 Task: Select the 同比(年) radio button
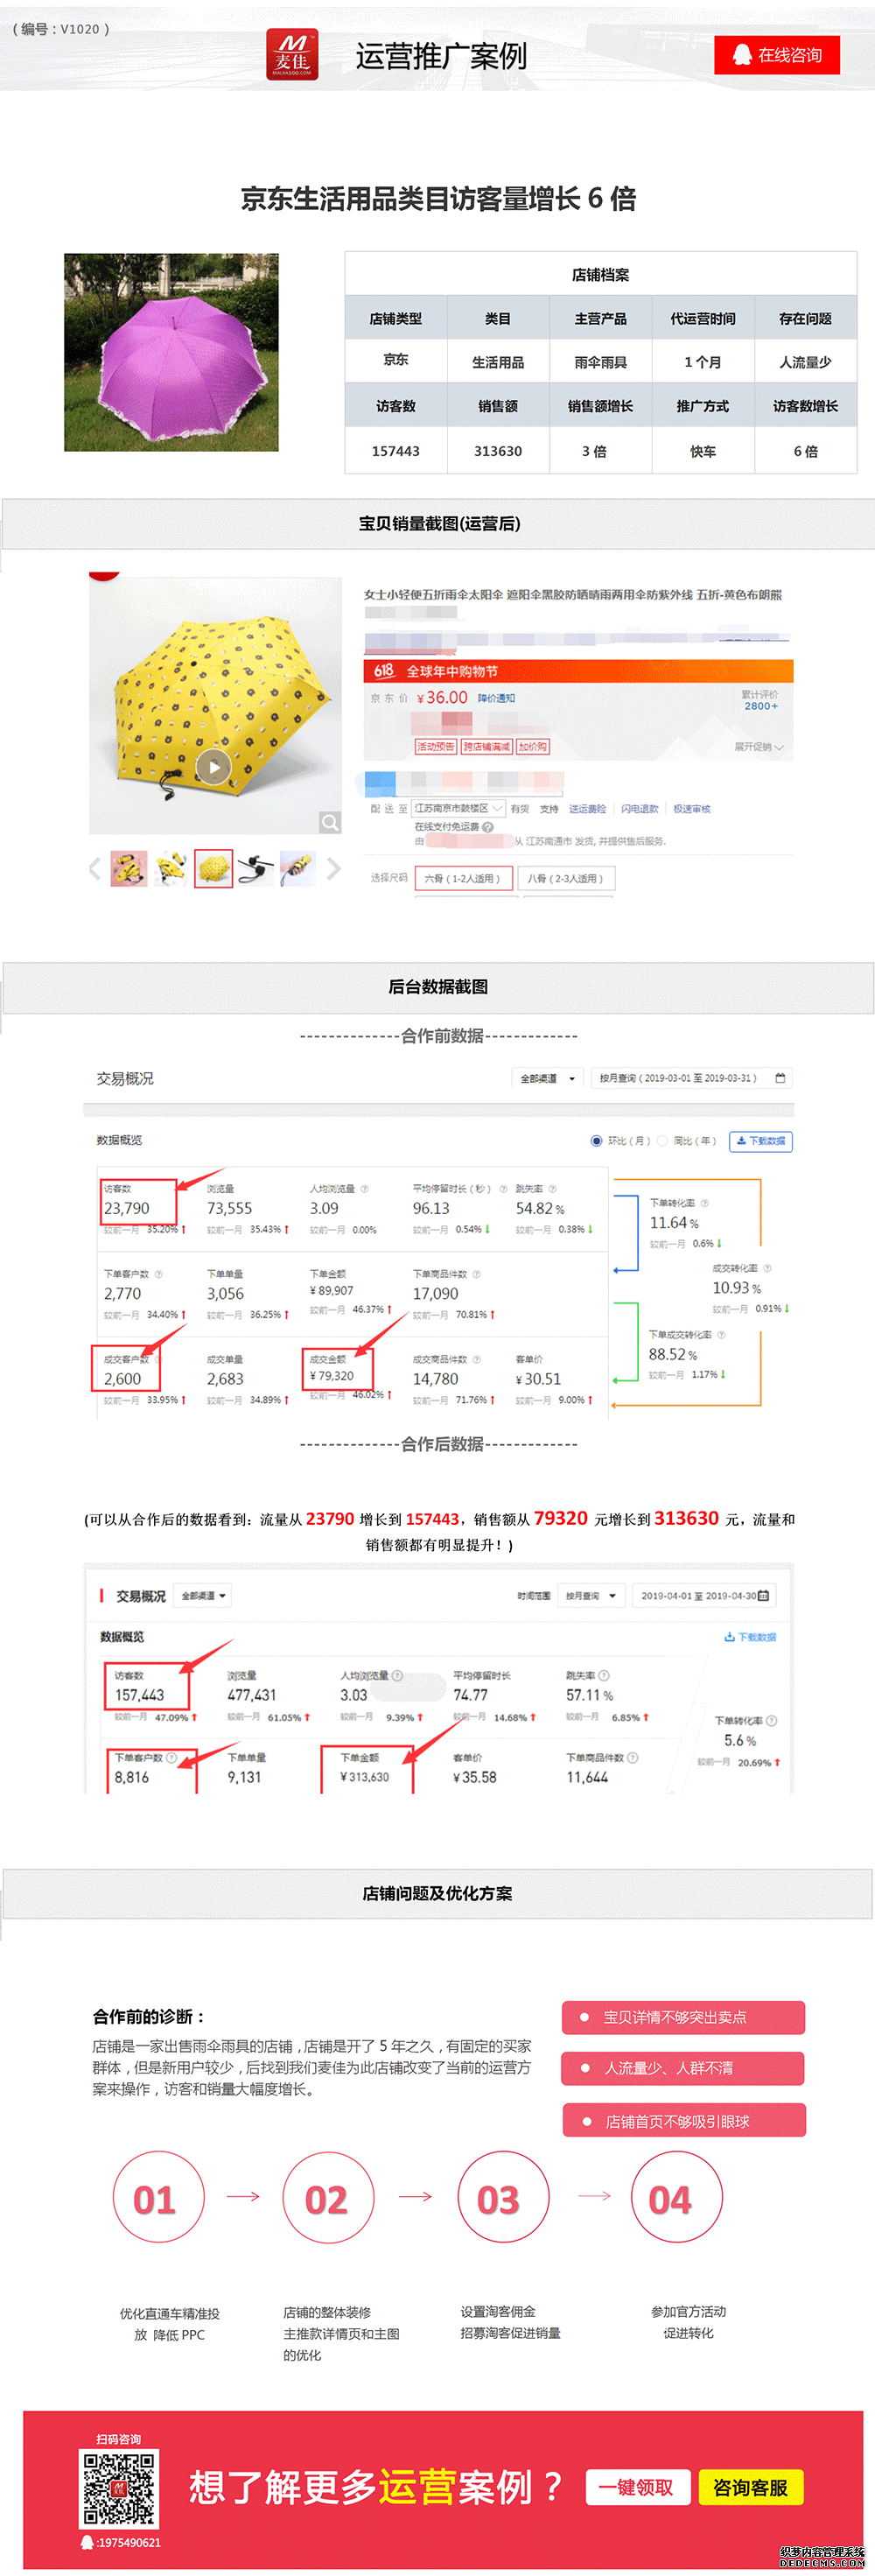click(662, 1140)
